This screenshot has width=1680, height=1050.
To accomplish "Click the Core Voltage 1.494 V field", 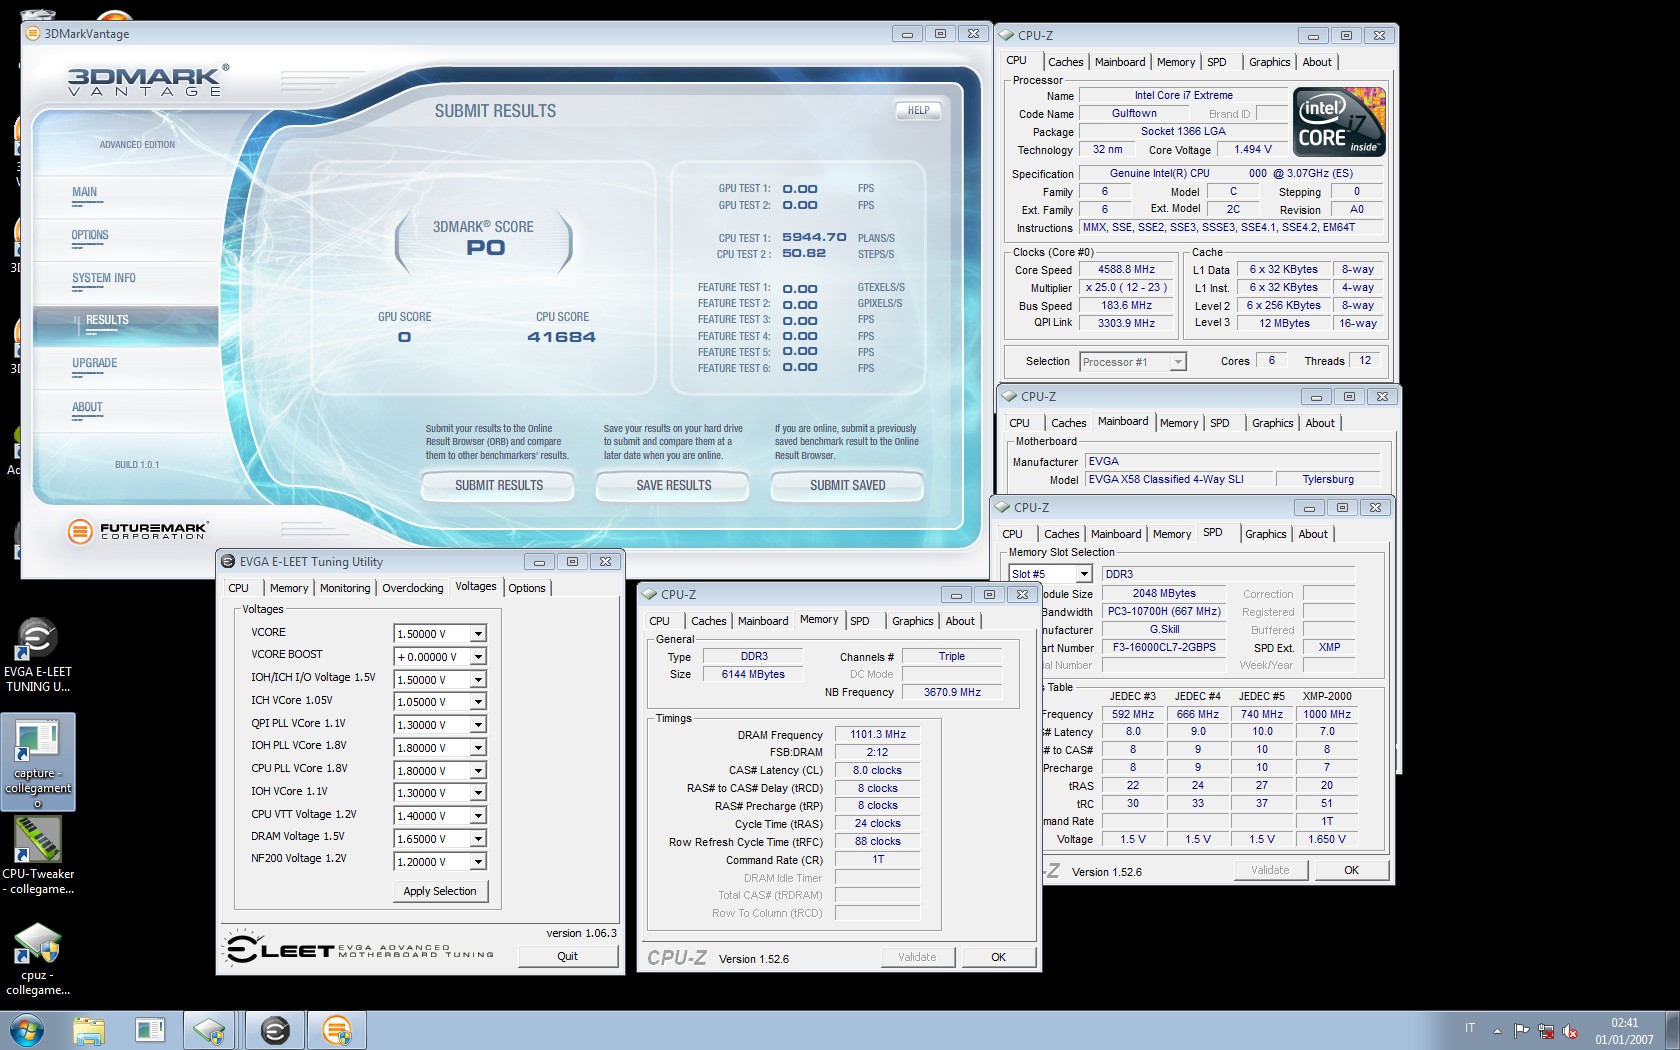I will [1253, 150].
